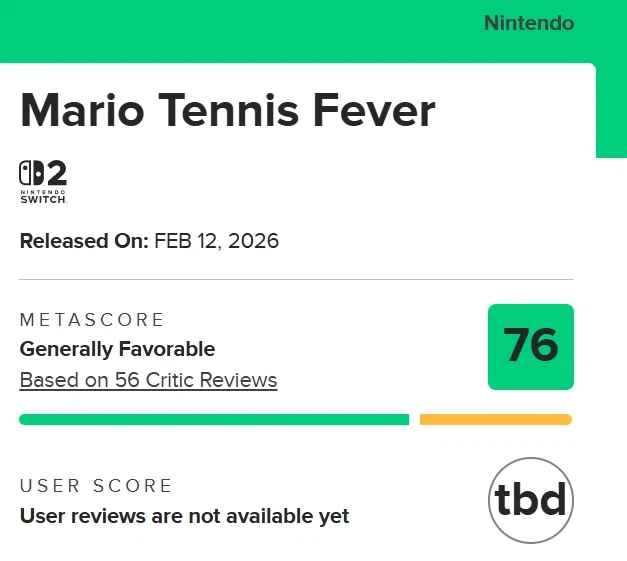Open Based on 56 Critic Reviews link
Viewport: 627px width, 561px height.
148,380
